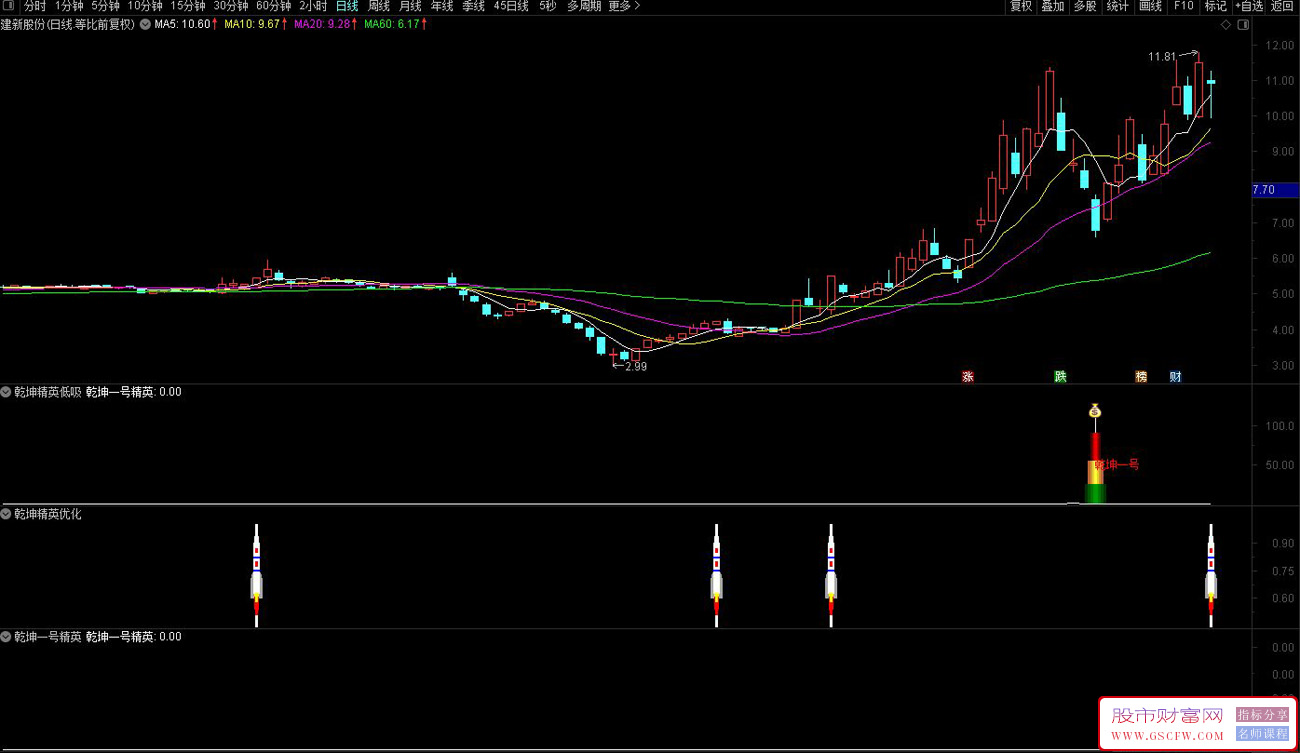This screenshot has height=753, width=1300.
Task: Click the red 涨 marker icon
Action: [x=968, y=377]
